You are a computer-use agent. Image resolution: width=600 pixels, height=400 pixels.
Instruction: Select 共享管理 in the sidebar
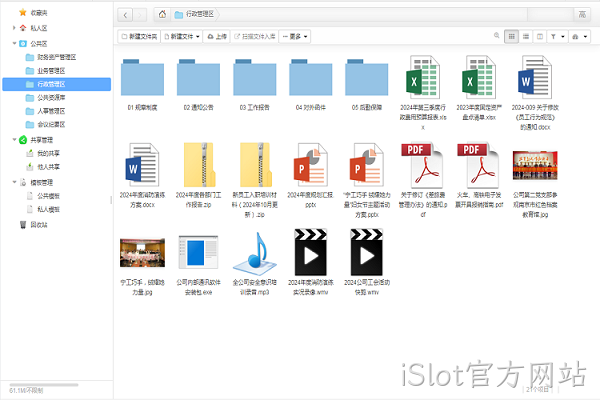tap(36, 140)
